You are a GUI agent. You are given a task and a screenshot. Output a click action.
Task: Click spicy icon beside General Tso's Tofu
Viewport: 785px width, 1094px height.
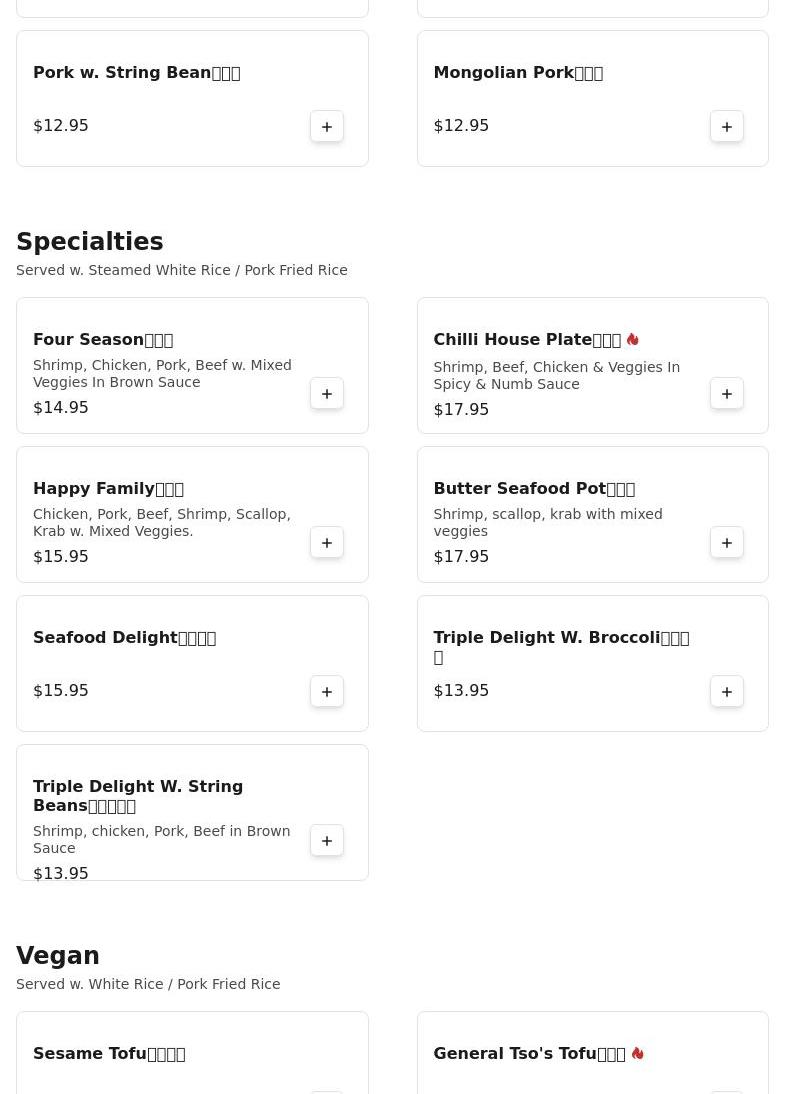(x=637, y=1054)
